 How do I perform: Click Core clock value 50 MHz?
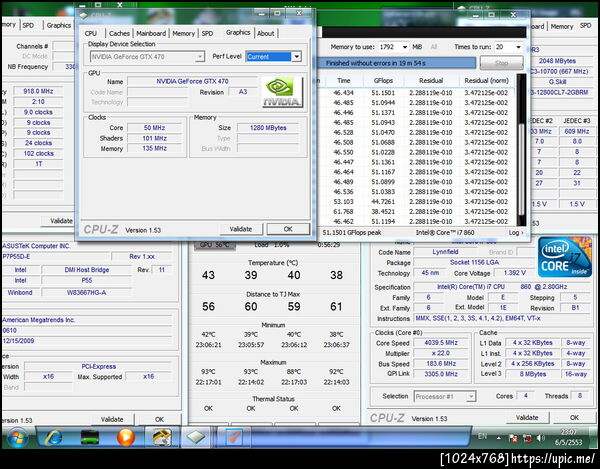154,128
